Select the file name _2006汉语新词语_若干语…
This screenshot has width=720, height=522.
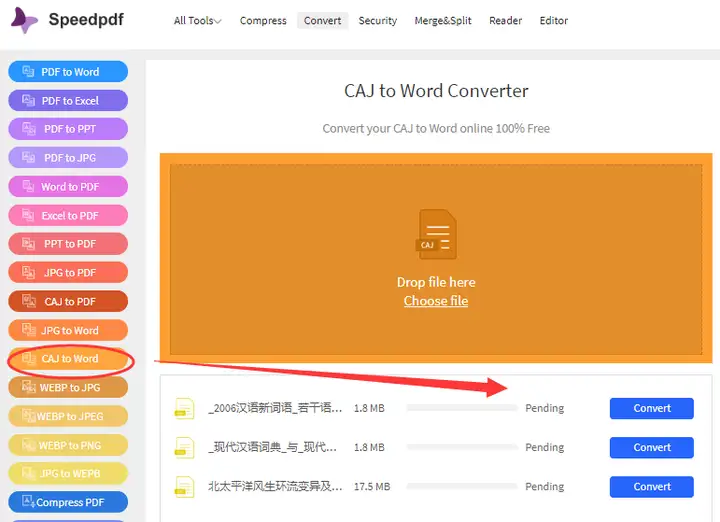tap(275, 408)
